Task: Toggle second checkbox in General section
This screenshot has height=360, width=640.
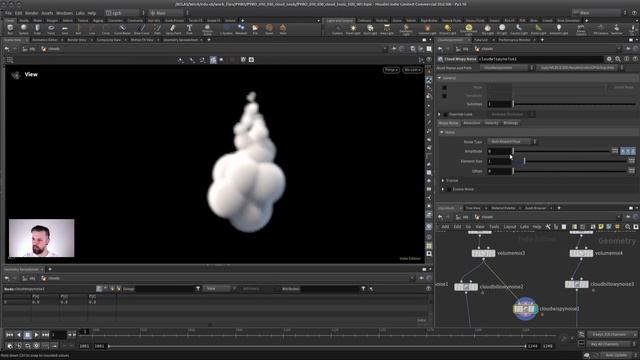Action: (444, 96)
